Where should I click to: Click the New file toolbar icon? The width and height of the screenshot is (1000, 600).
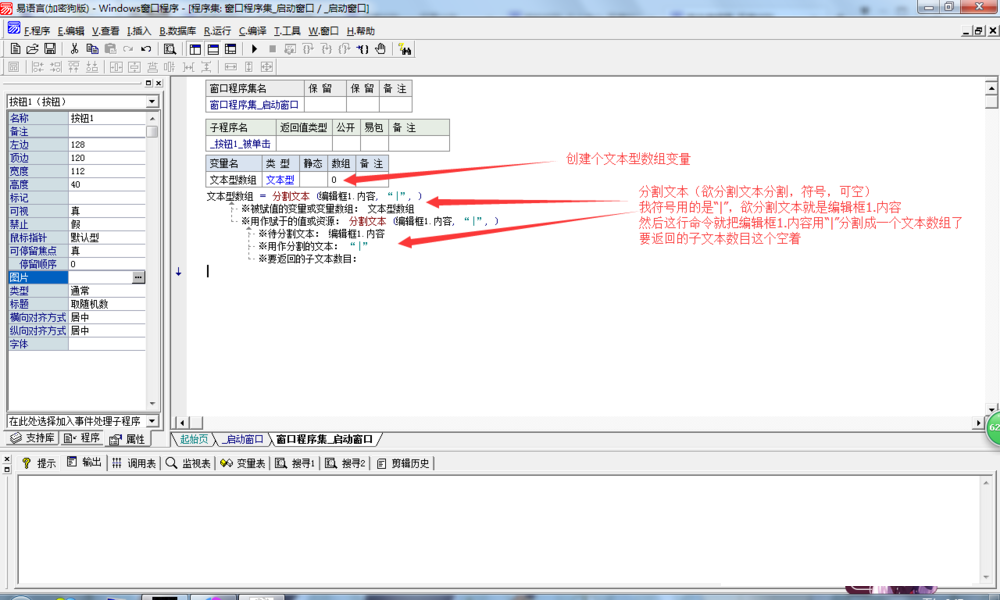click(x=15, y=48)
